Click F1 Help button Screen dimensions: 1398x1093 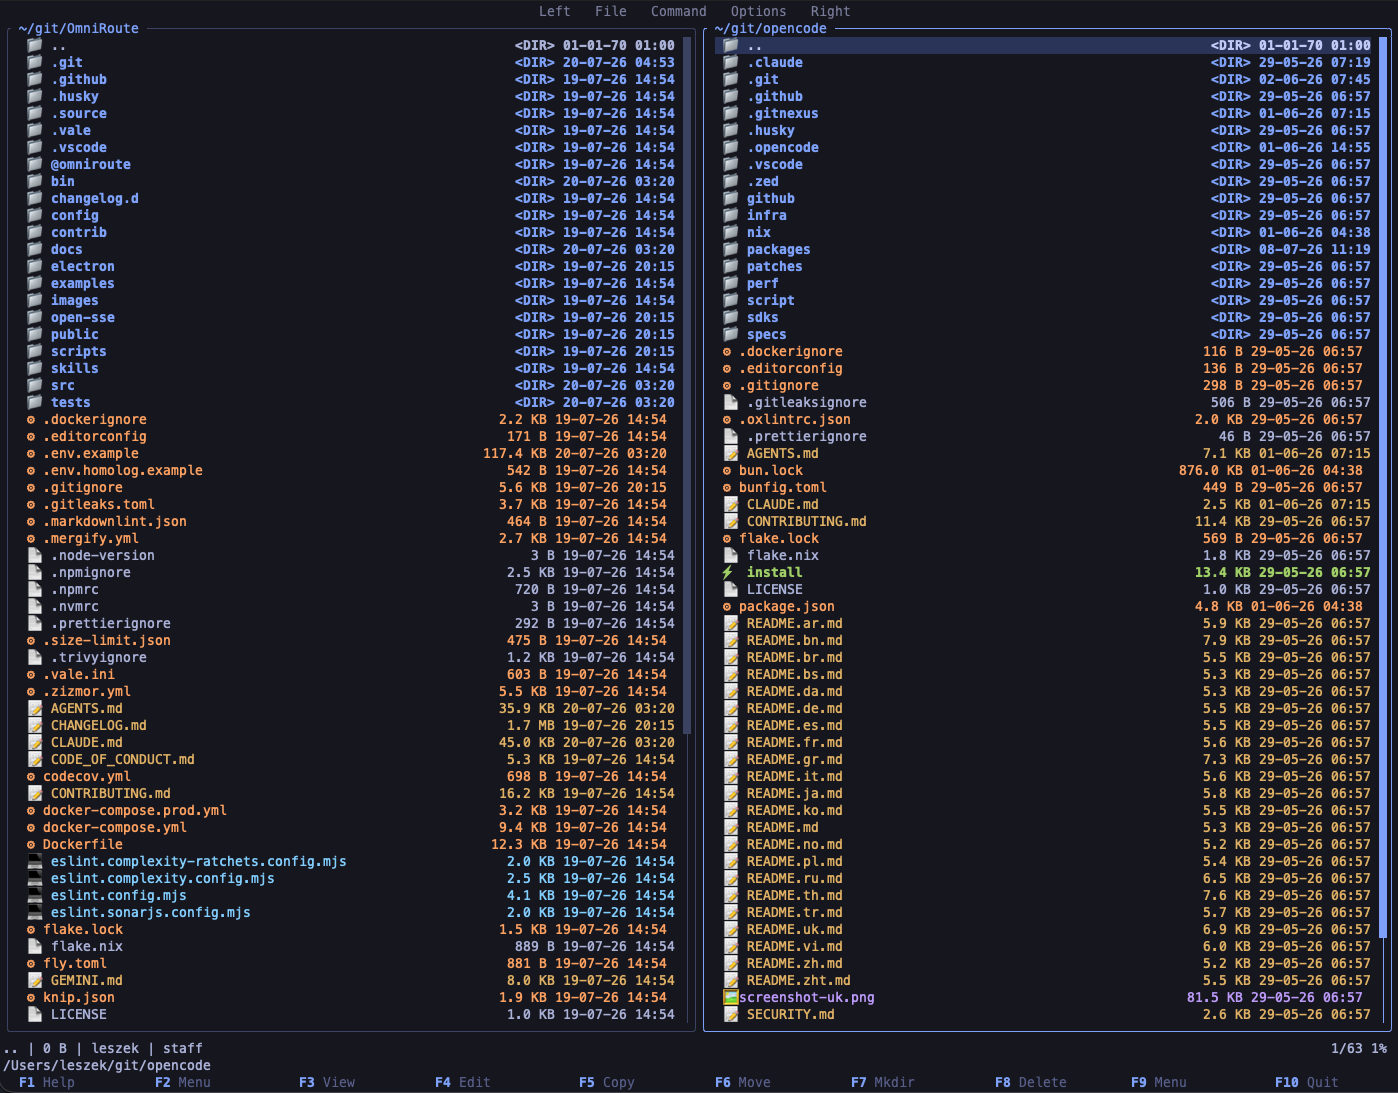pyautogui.click(x=47, y=1082)
